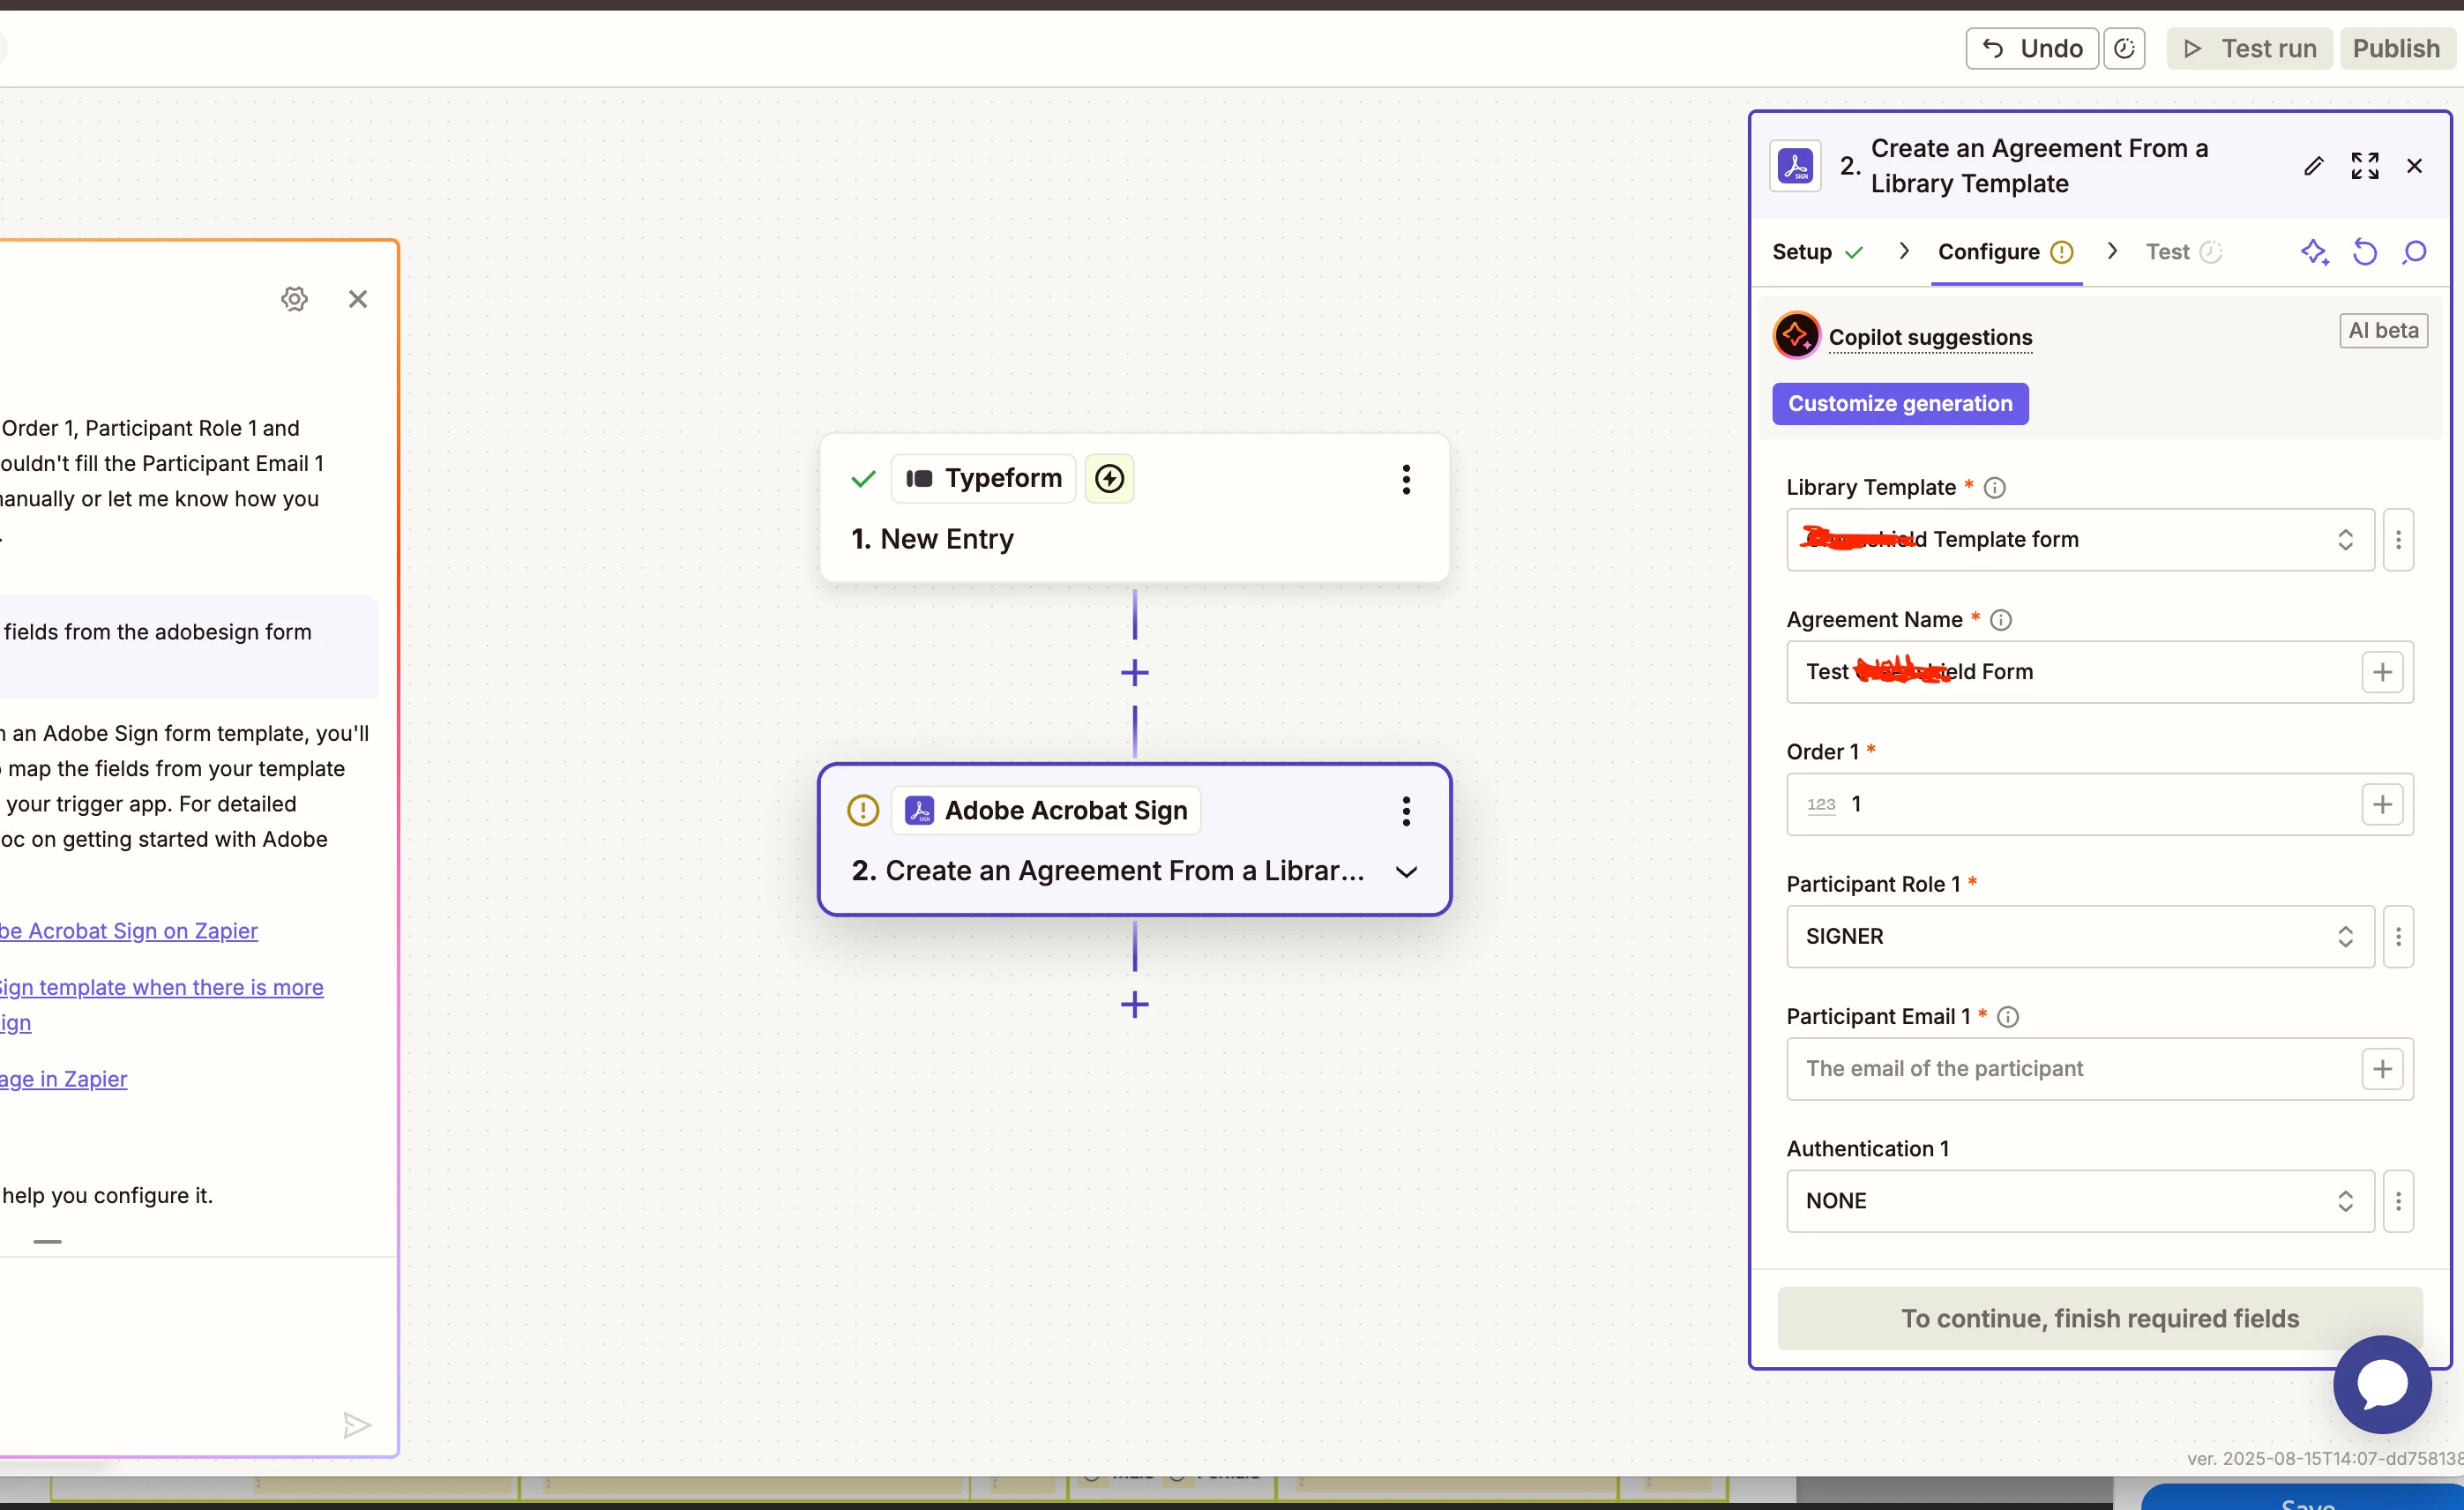The height and width of the screenshot is (1510, 2464).
Task: Click Customize generation button
Action: click(1900, 403)
